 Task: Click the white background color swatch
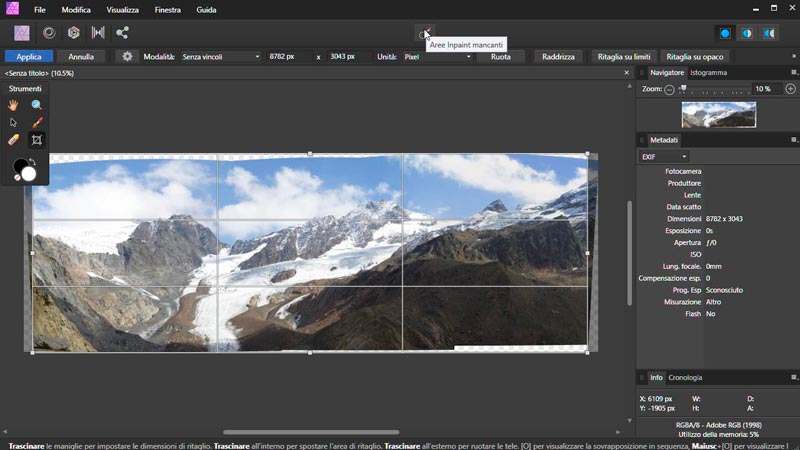29,174
